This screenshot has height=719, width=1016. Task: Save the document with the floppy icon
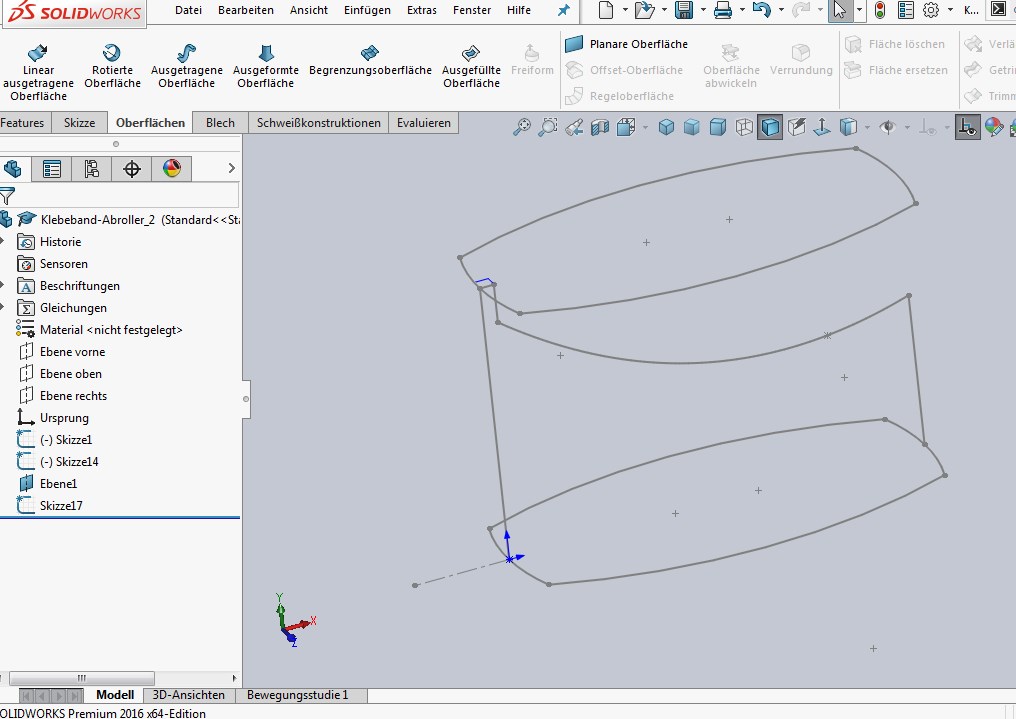pyautogui.click(x=684, y=10)
